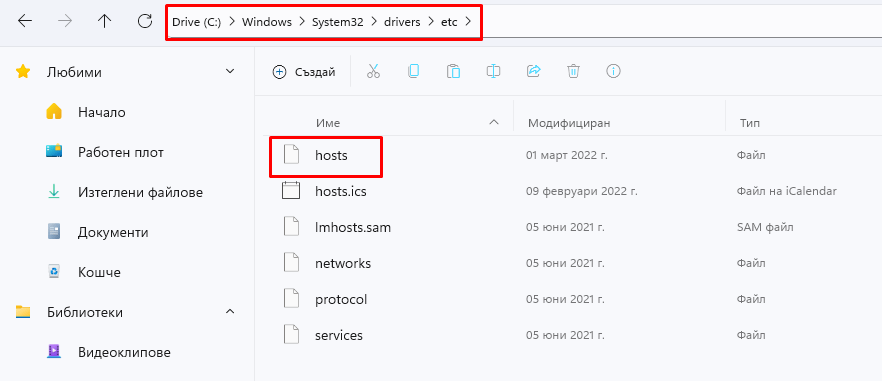The height and width of the screenshot is (381, 882).
Task: Open Начало in the sidebar
Action: pyautogui.click(x=102, y=112)
